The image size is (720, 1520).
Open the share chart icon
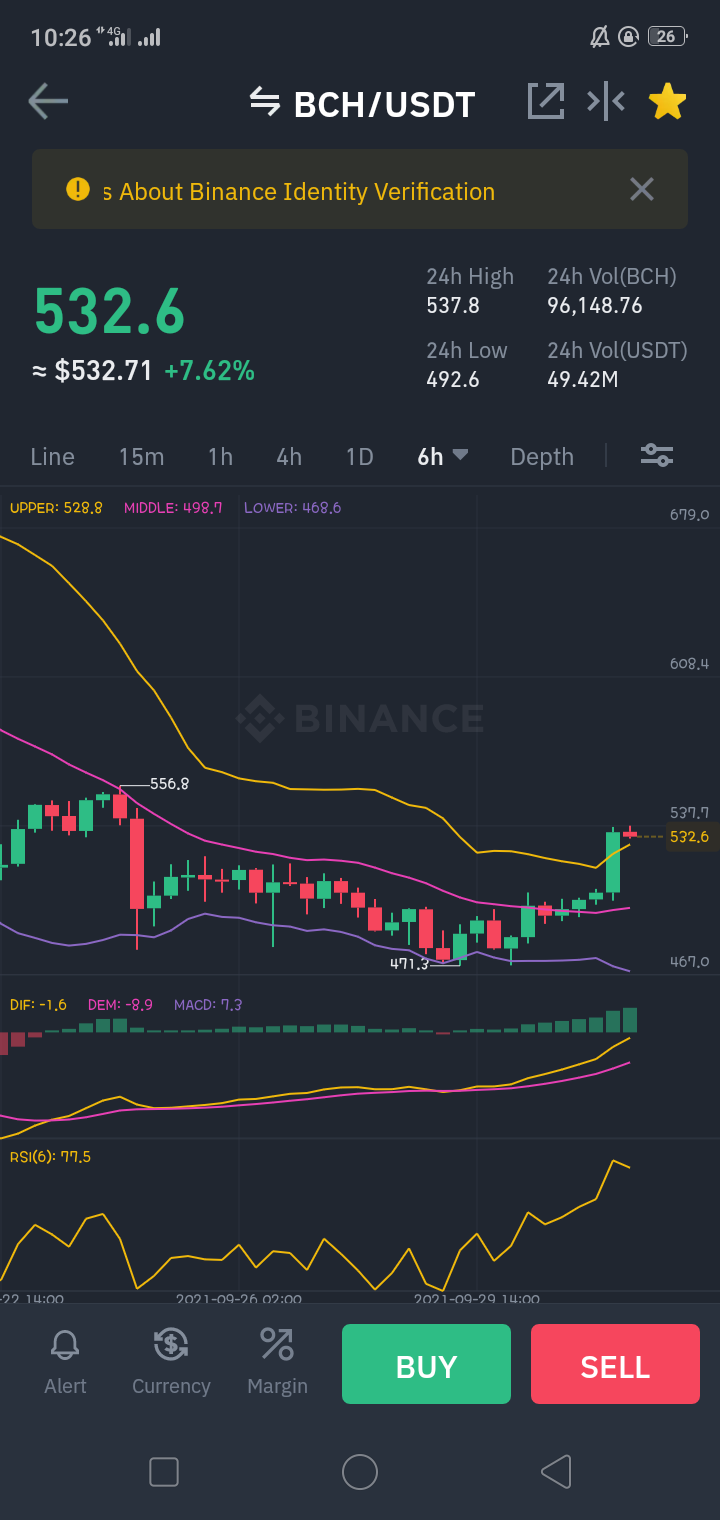(x=546, y=101)
